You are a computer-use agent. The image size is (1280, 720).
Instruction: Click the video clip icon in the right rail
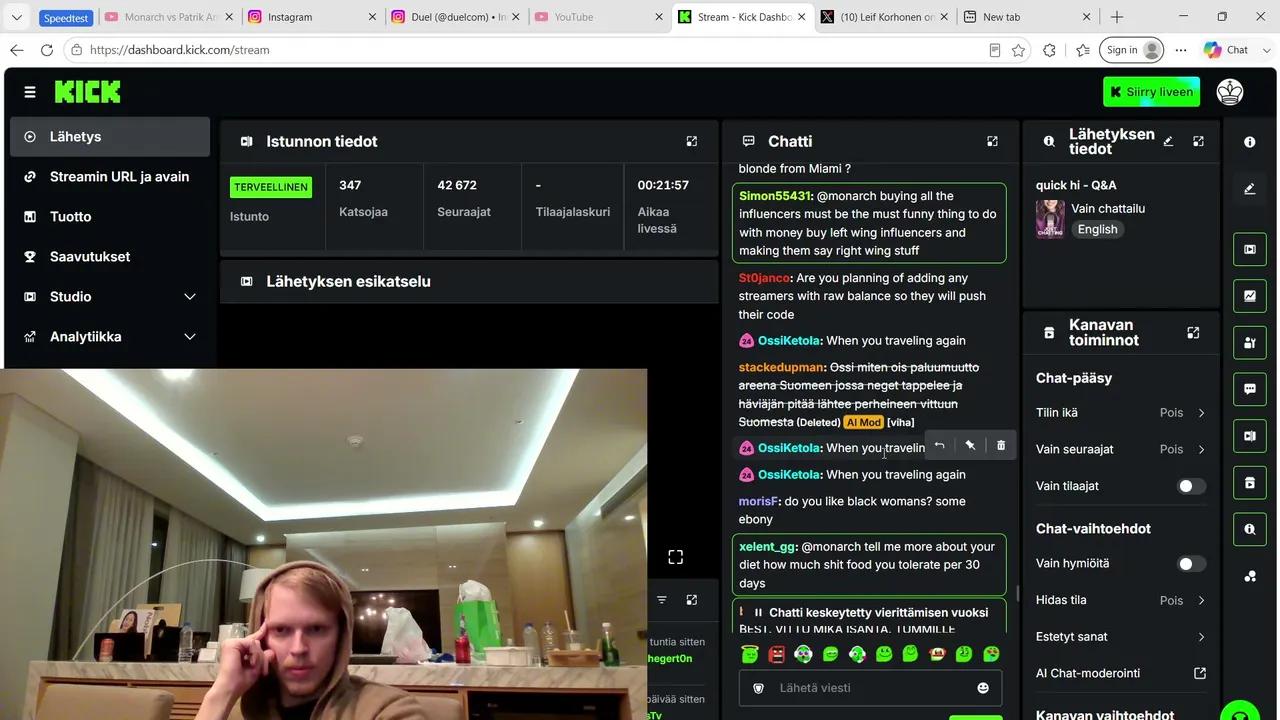point(1250,249)
